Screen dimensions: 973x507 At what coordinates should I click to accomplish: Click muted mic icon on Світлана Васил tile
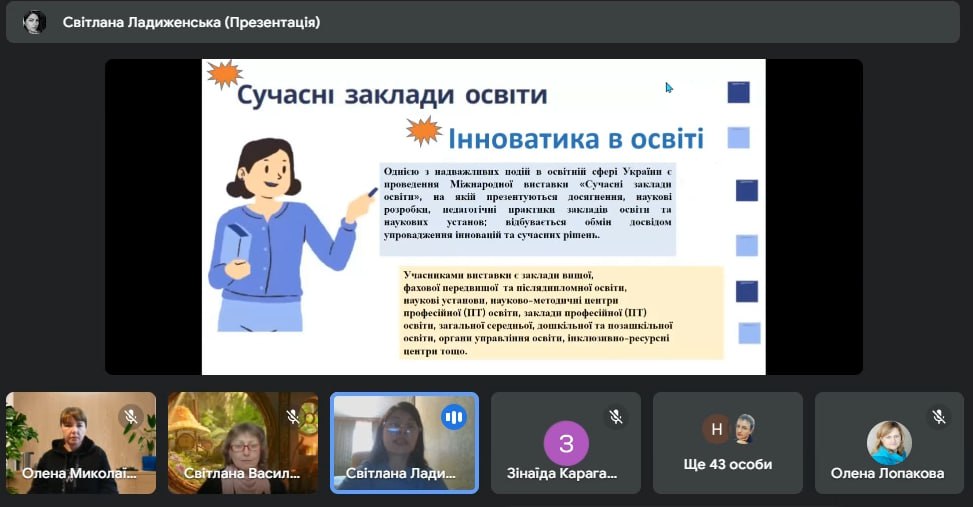point(292,416)
